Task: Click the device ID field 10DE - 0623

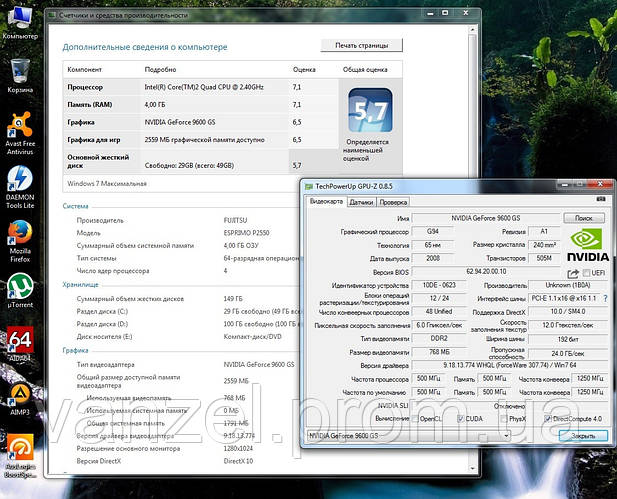Action: point(439,285)
